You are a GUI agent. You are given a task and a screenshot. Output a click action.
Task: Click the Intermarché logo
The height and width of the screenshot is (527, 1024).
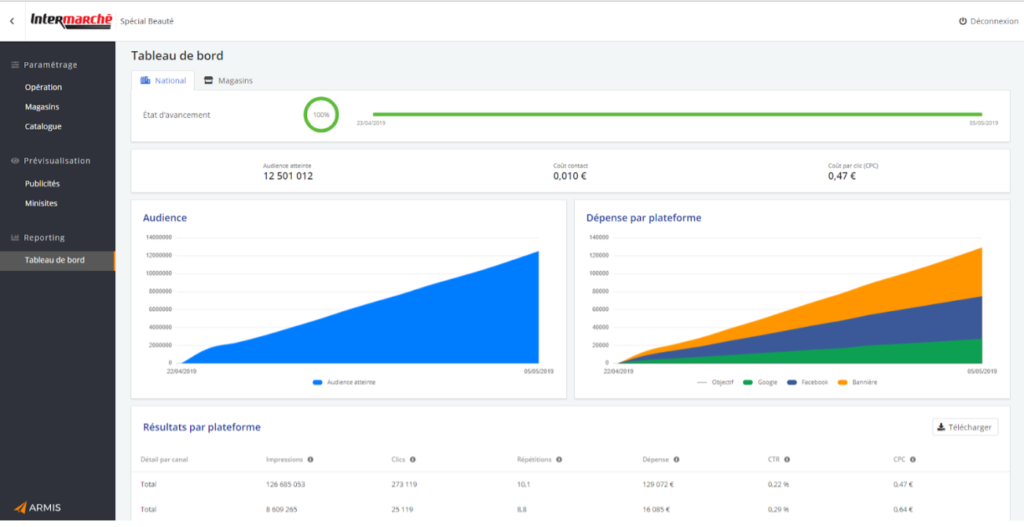[70, 20]
